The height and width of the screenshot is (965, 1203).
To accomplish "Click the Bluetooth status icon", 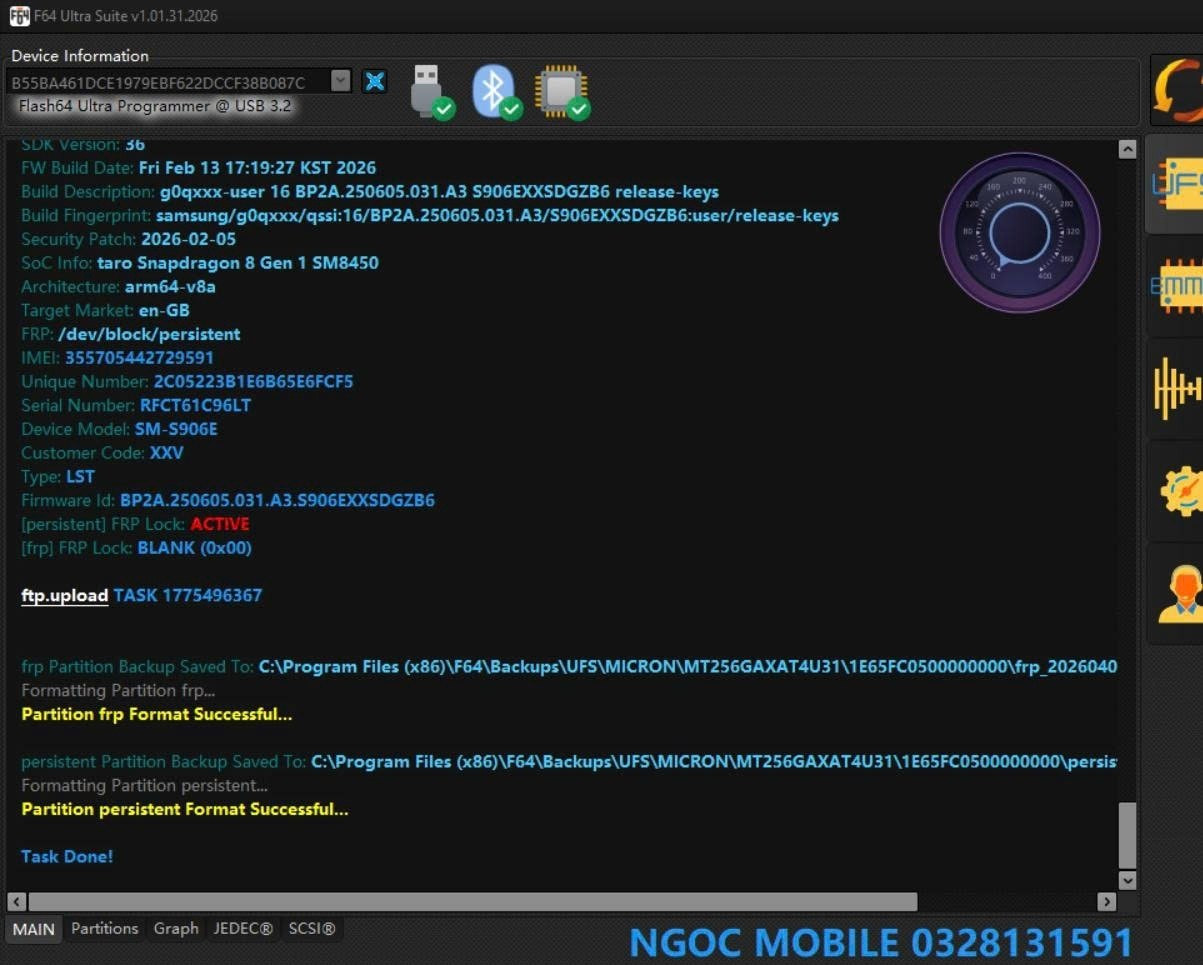I will [497, 91].
